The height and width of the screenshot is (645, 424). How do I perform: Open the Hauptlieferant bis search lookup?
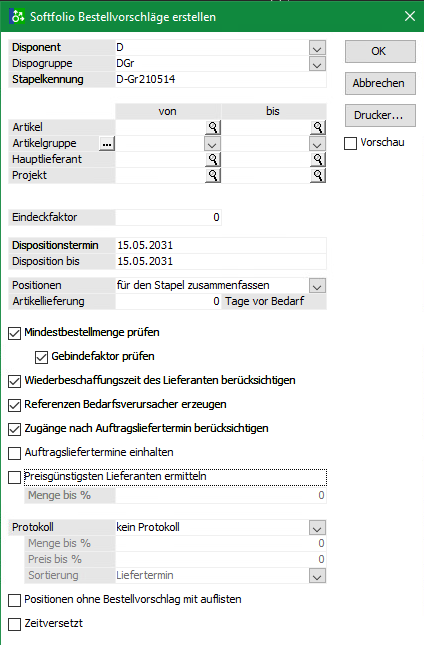[x=318, y=159]
